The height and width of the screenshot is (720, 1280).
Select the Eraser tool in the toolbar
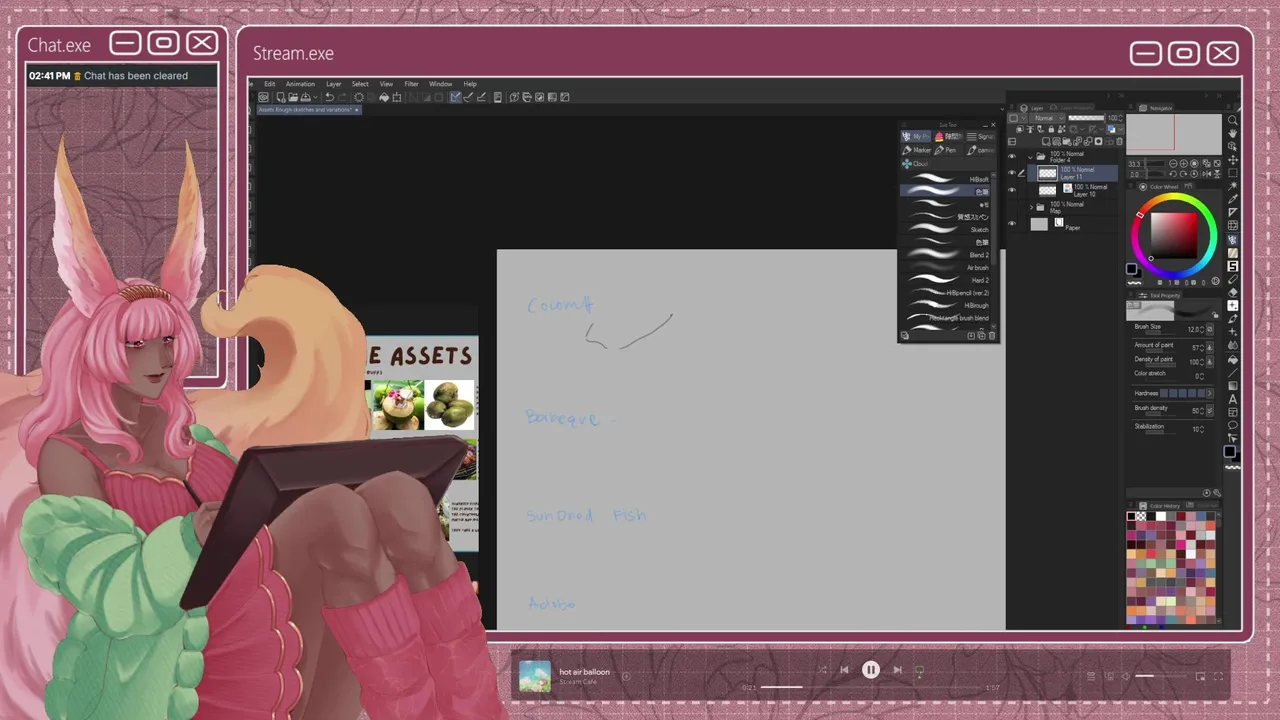tap(1232, 294)
